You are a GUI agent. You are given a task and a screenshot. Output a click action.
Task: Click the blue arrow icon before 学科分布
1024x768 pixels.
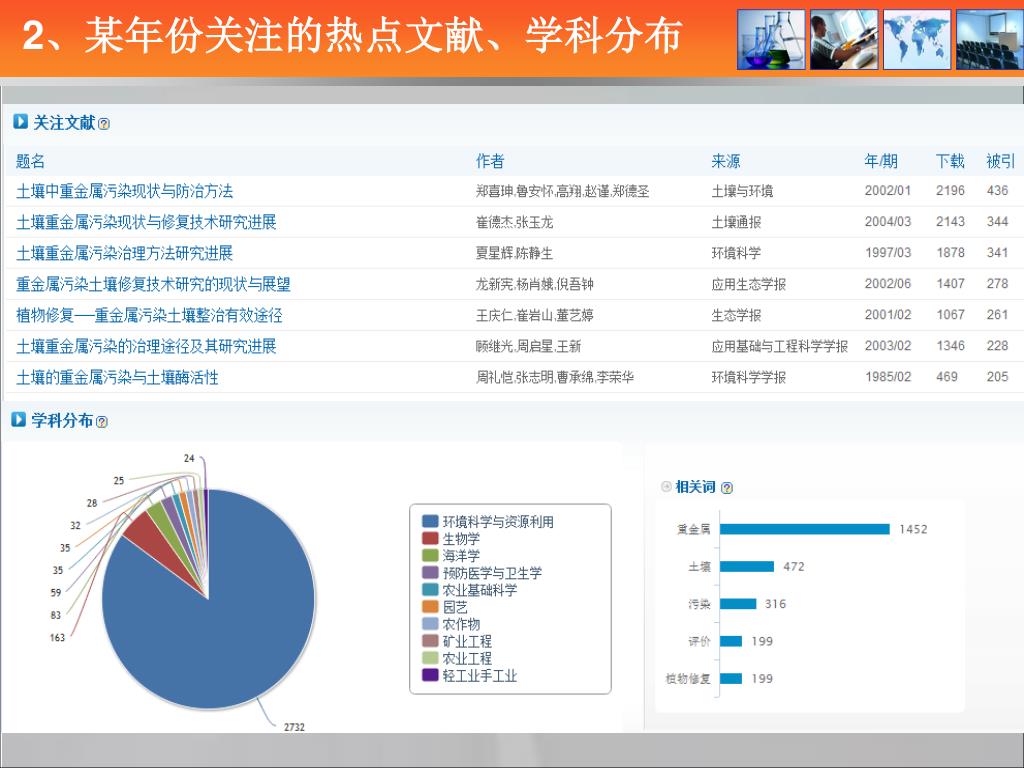18,419
